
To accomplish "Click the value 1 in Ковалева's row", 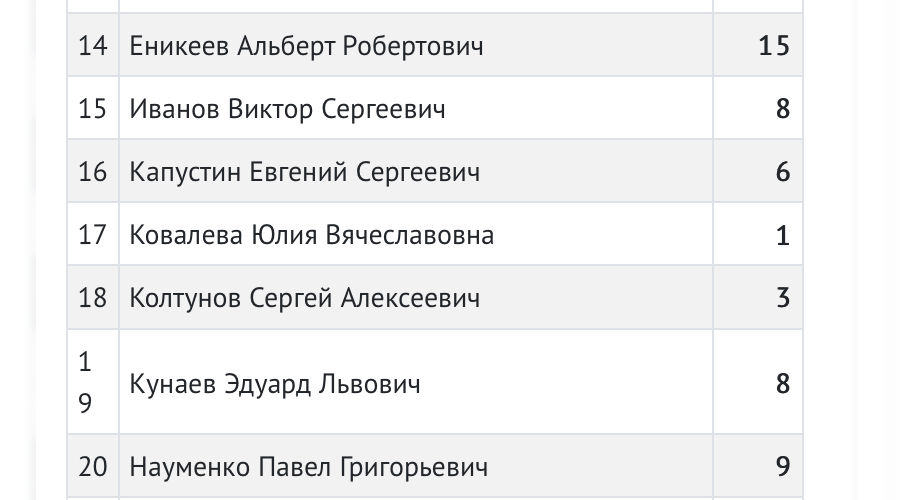I will pyautogui.click(x=783, y=235).
